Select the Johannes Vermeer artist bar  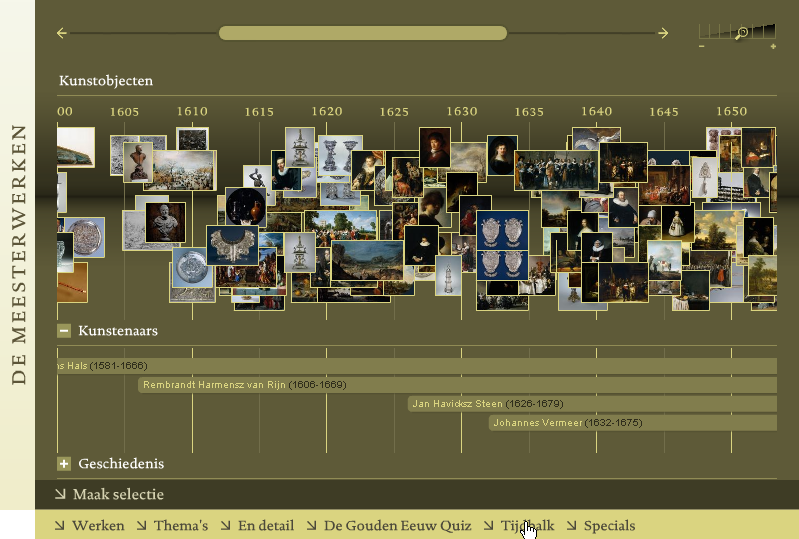coord(633,422)
